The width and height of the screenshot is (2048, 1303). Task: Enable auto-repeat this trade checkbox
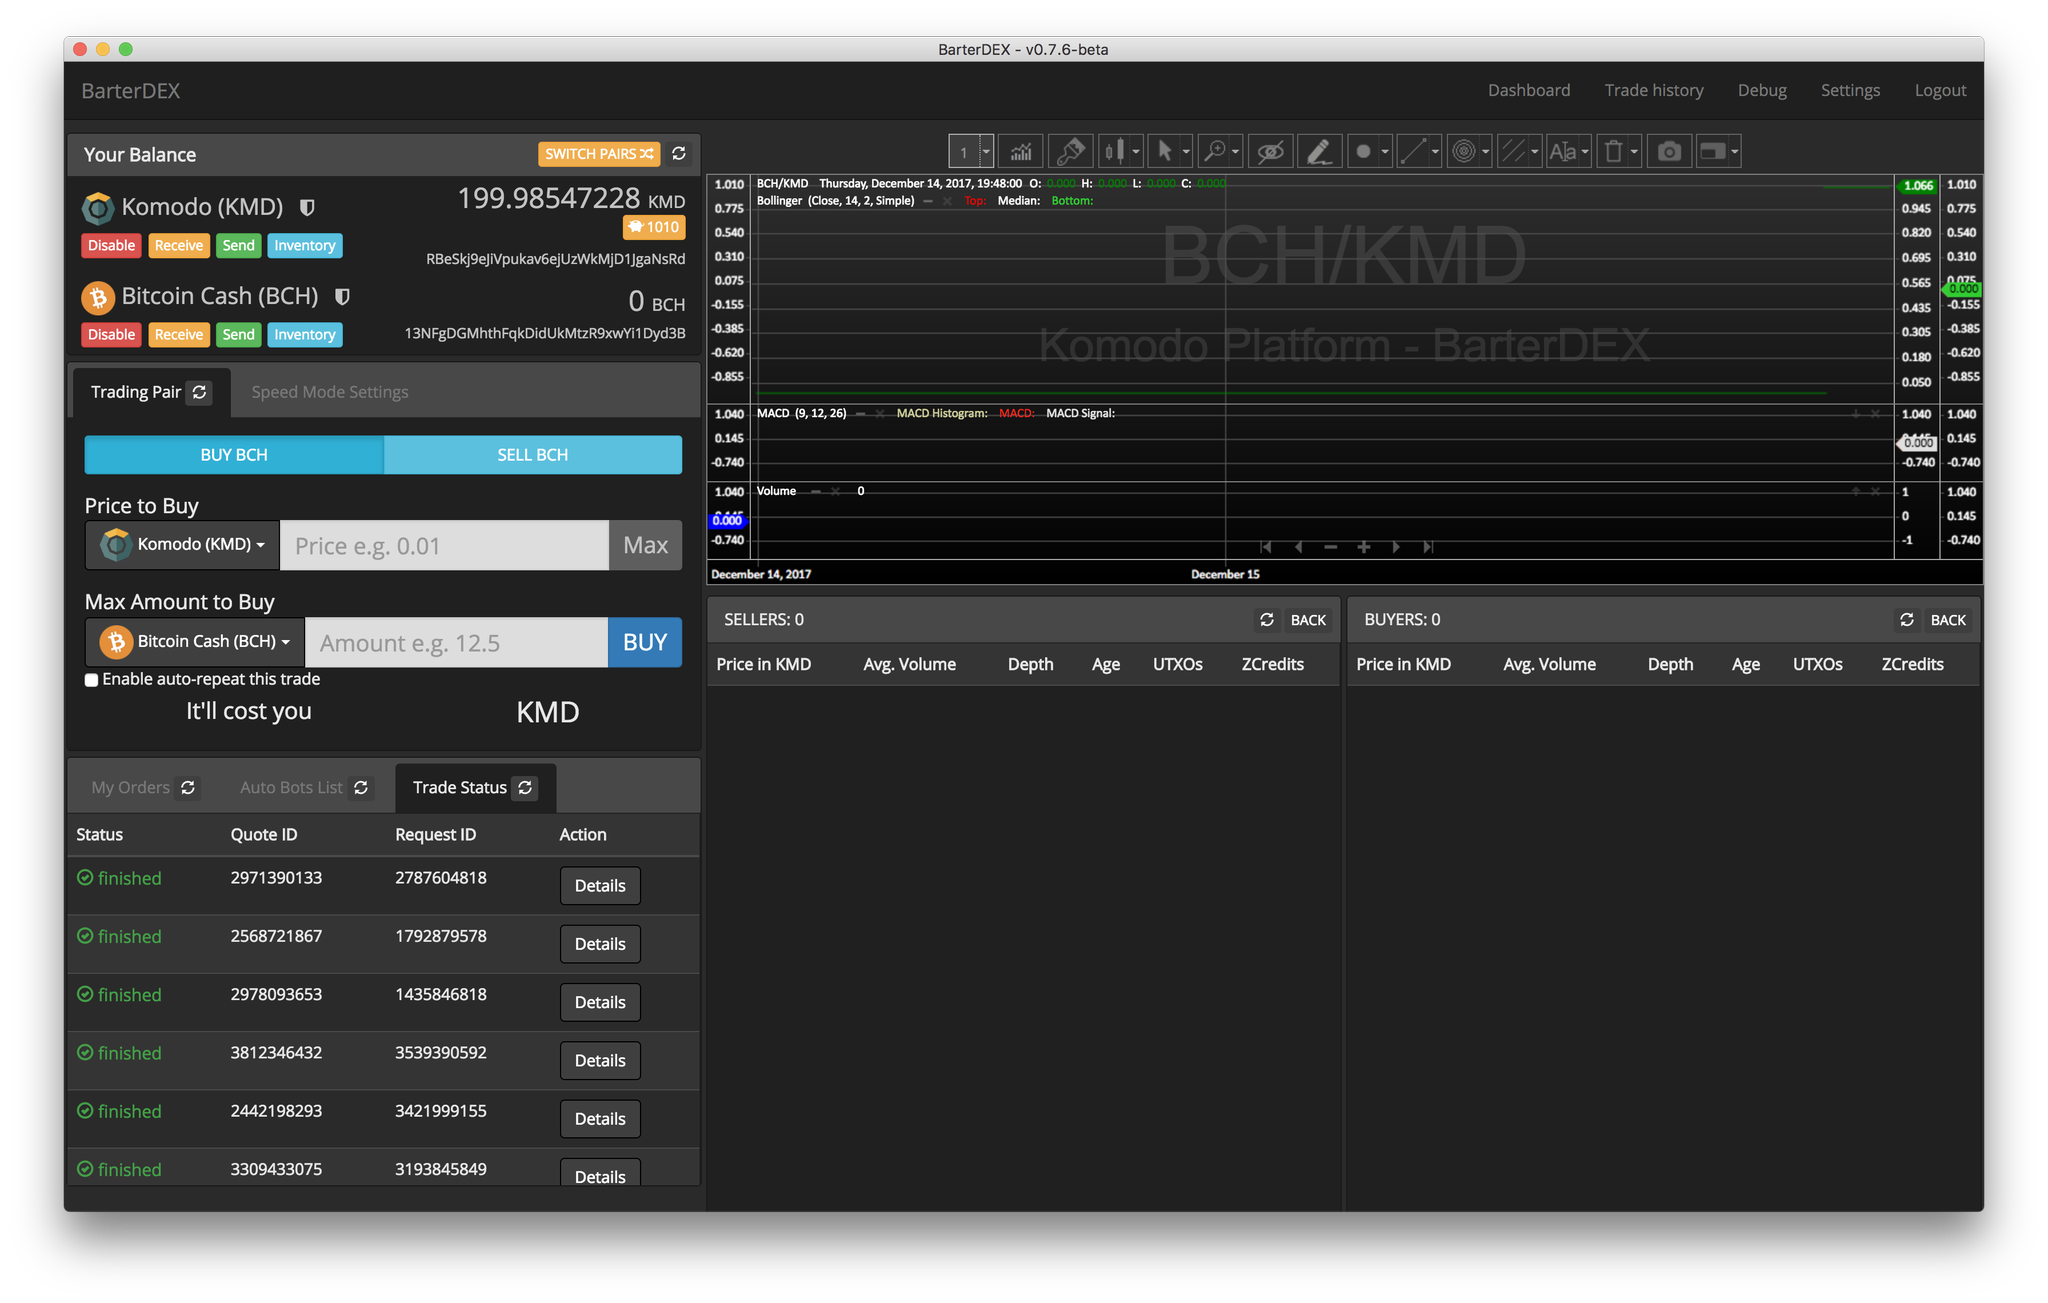[92, 680]
